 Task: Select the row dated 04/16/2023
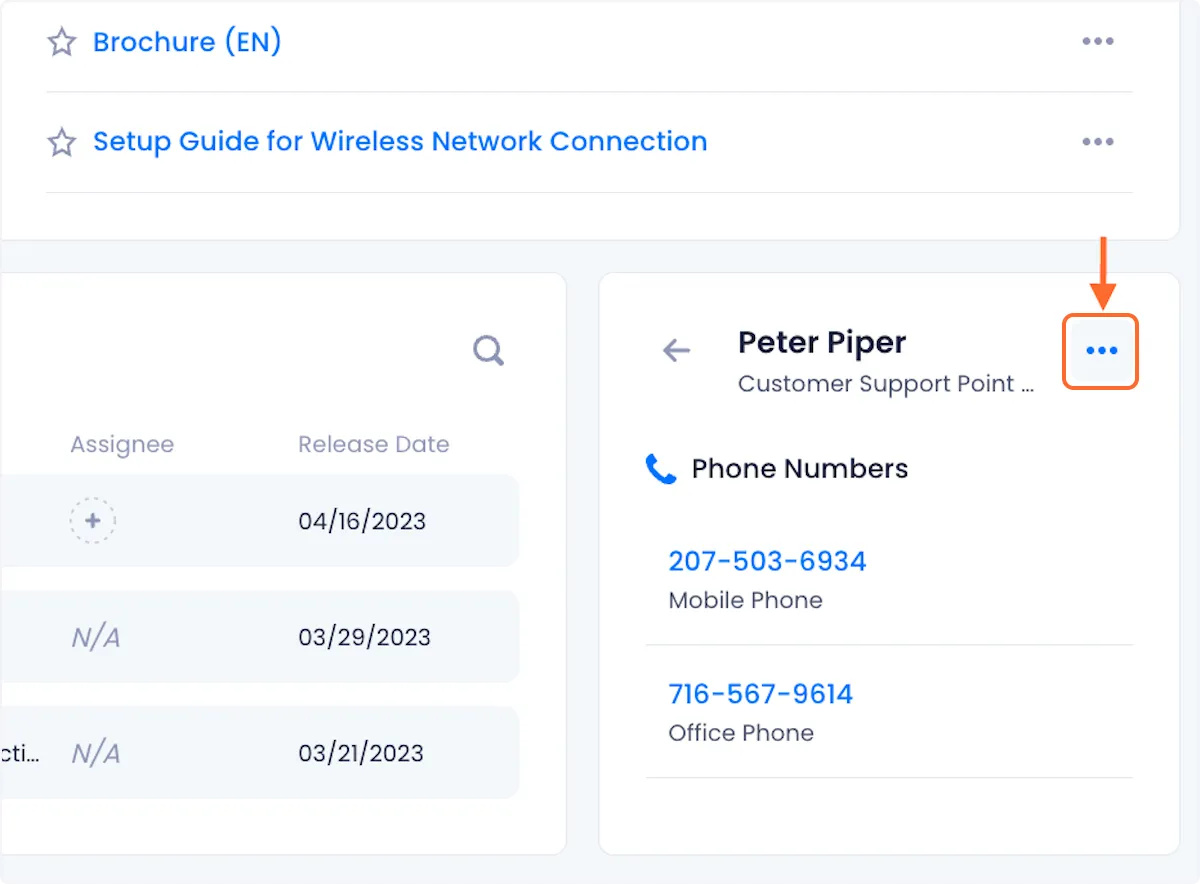pos(362,521)
